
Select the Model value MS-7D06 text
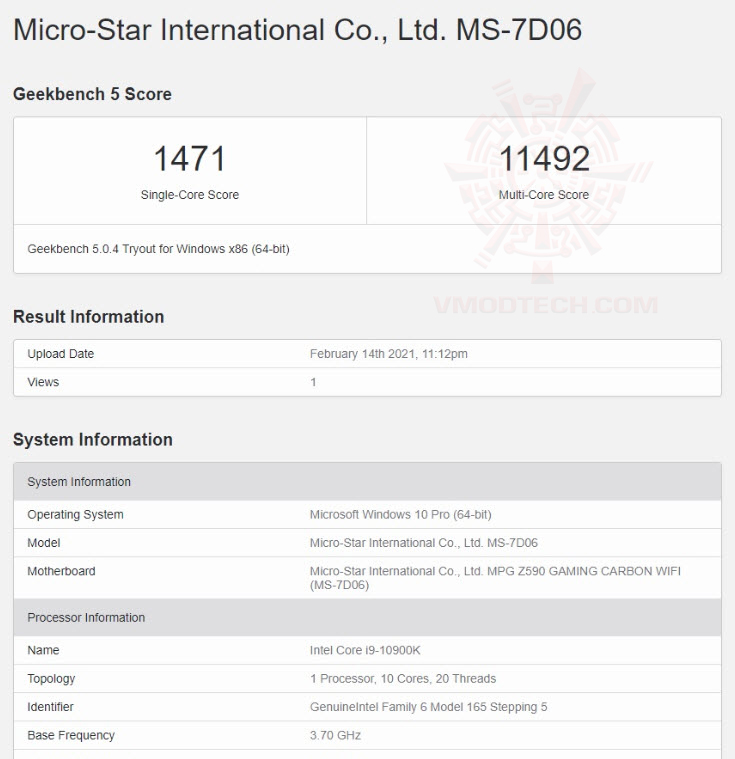click(x=424, y=543)
